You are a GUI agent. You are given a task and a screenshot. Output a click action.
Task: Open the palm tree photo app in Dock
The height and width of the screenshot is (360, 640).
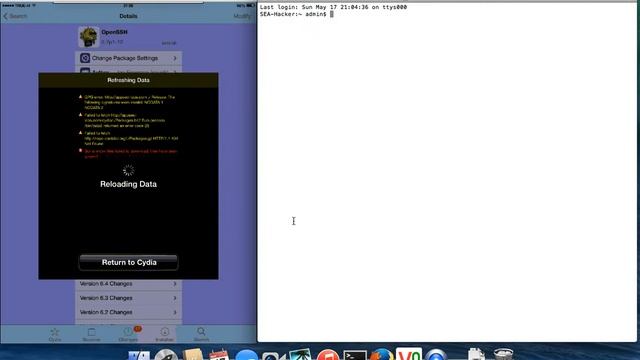(300, 355)
